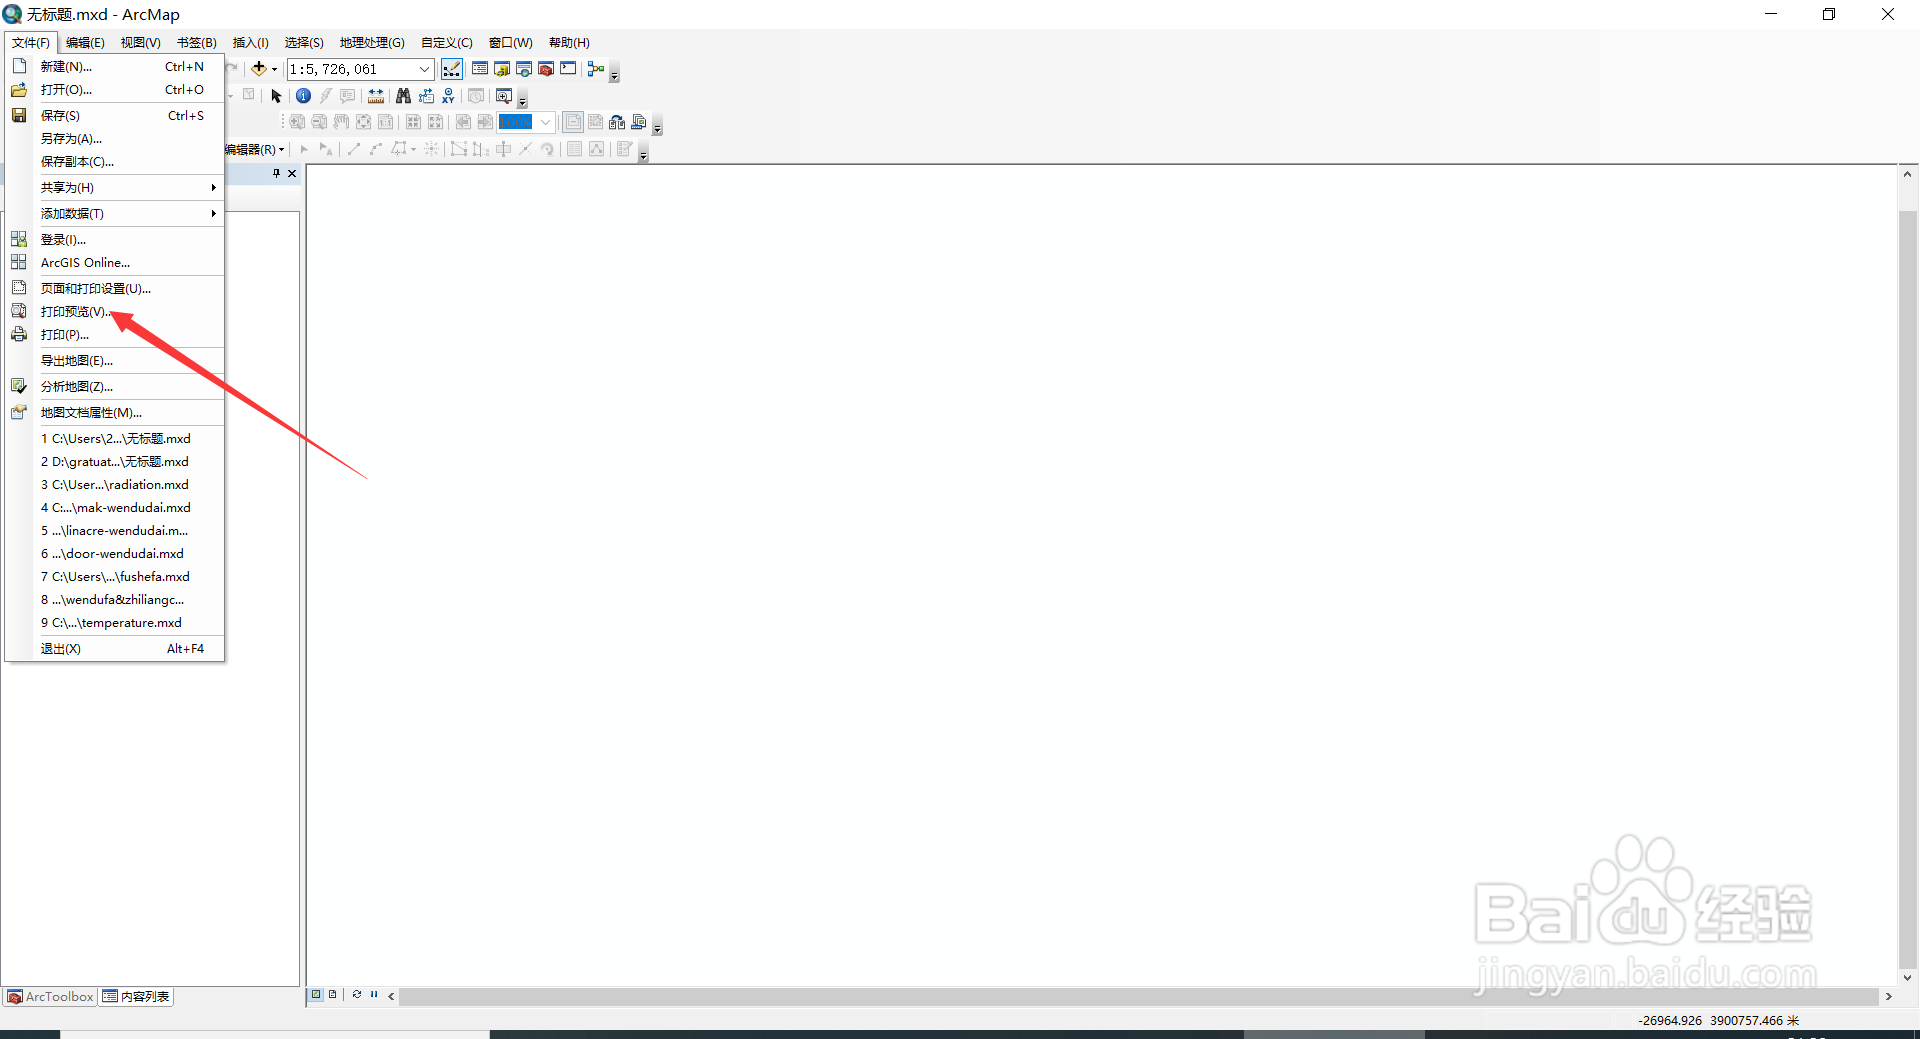Screen dimensions: 1920x1039
Task: Open the 选择(S) menu
Action: [304, 42]
